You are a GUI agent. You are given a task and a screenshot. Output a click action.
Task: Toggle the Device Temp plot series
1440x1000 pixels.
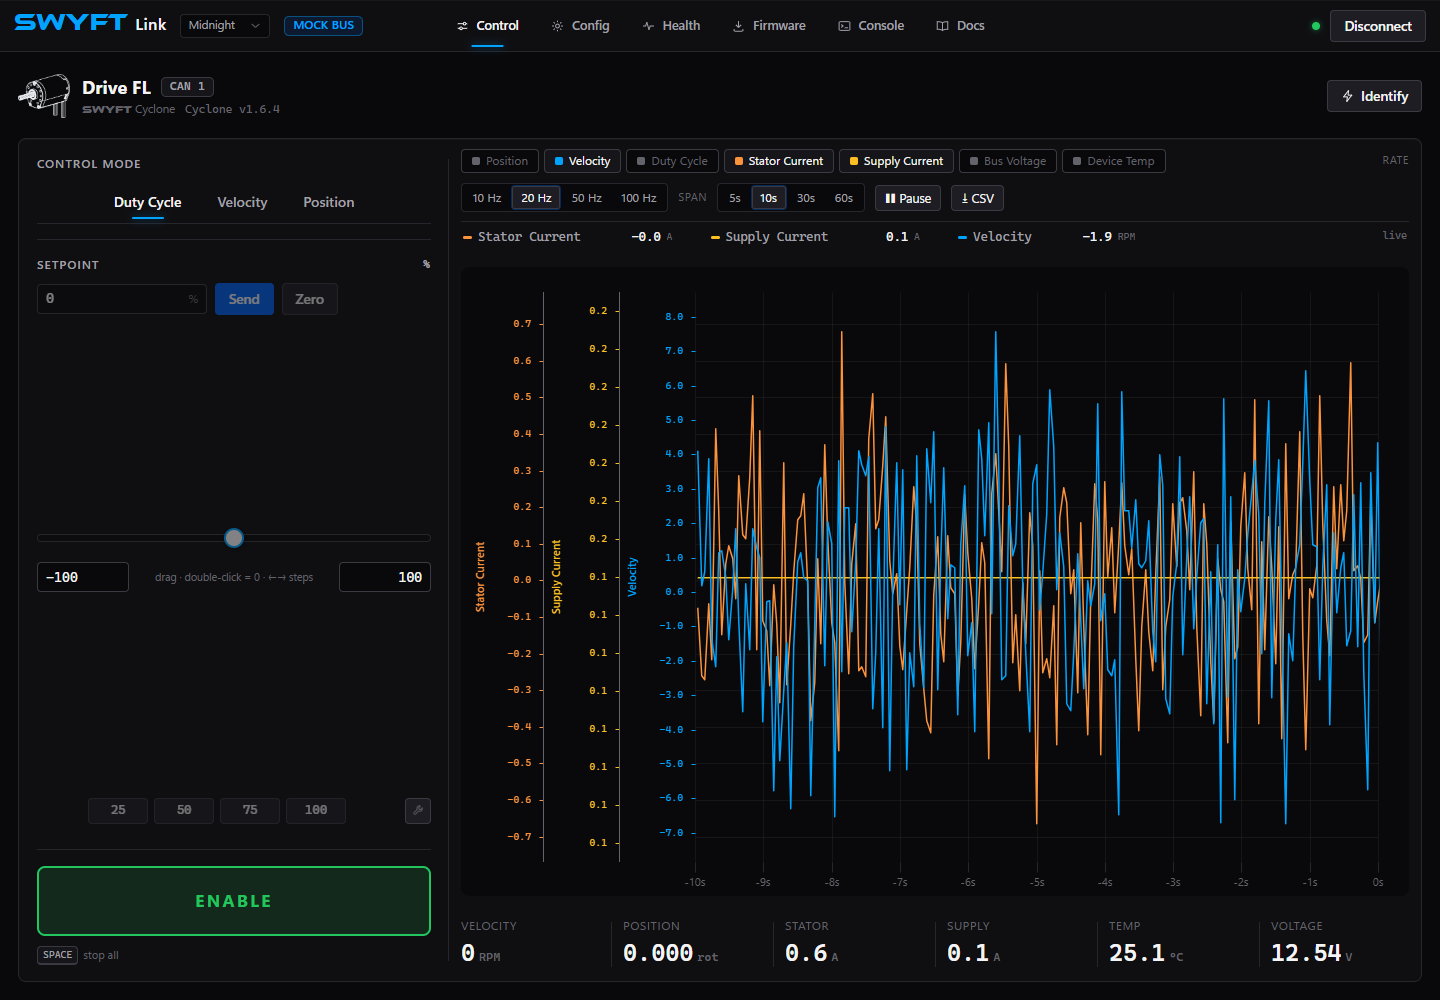click(x=1114, y=161)
